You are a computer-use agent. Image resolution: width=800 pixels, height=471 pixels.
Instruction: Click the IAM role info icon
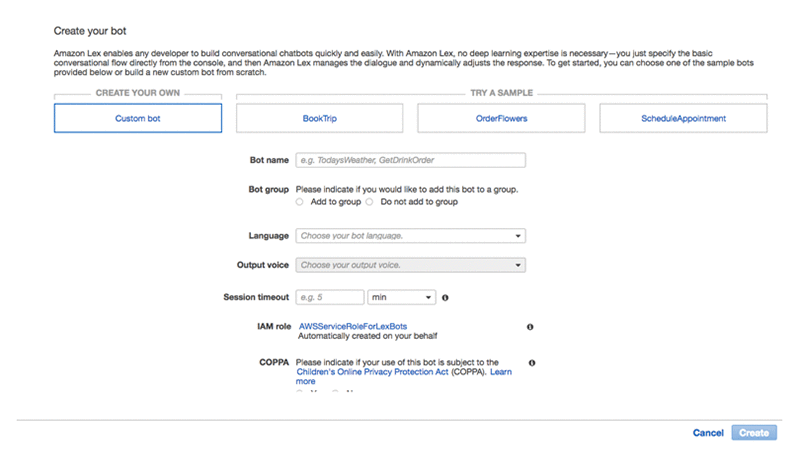pyautogui.click(x=530, y=327)
